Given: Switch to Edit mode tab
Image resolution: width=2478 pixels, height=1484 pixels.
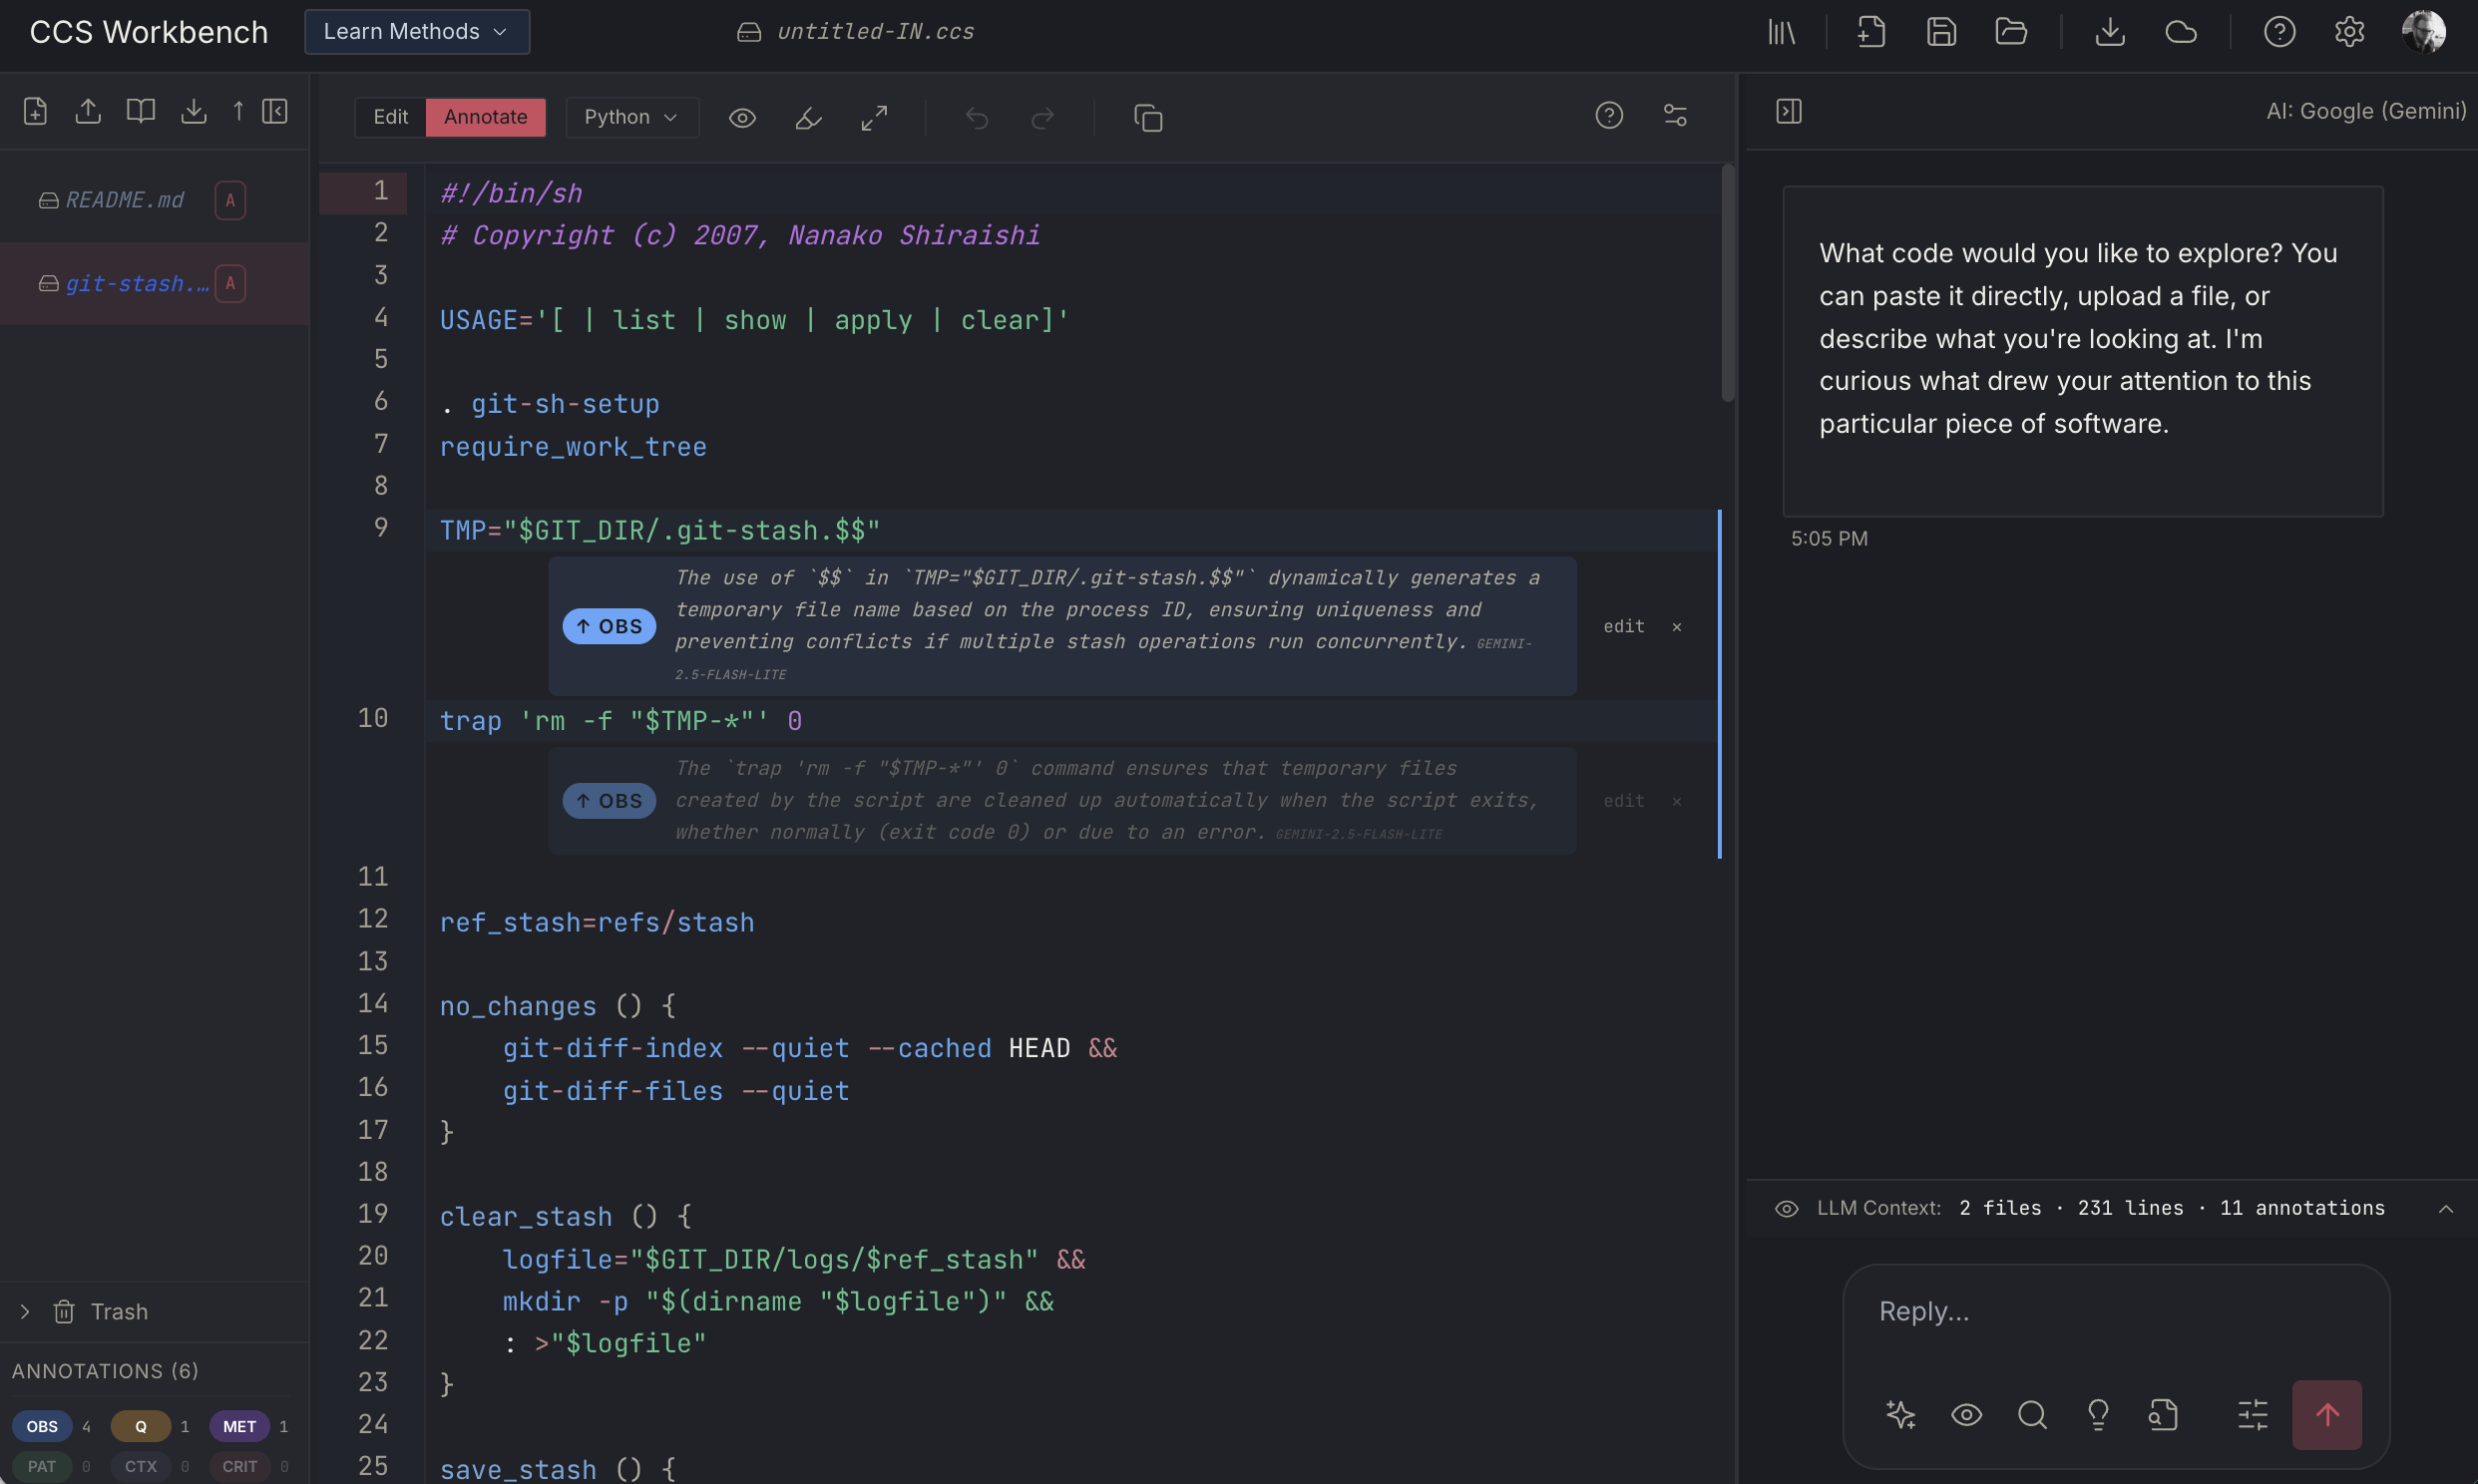Looking at the screenshot, I should click(390, 117).
